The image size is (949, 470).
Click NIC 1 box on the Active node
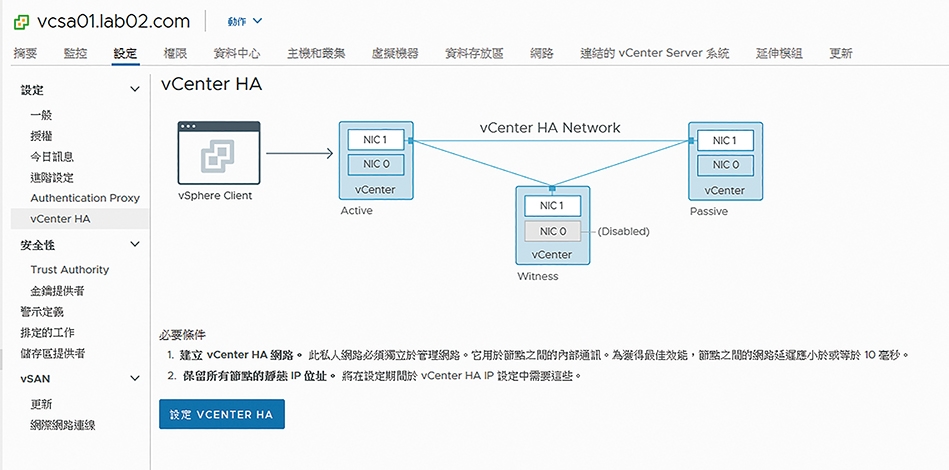click(375, 140)
